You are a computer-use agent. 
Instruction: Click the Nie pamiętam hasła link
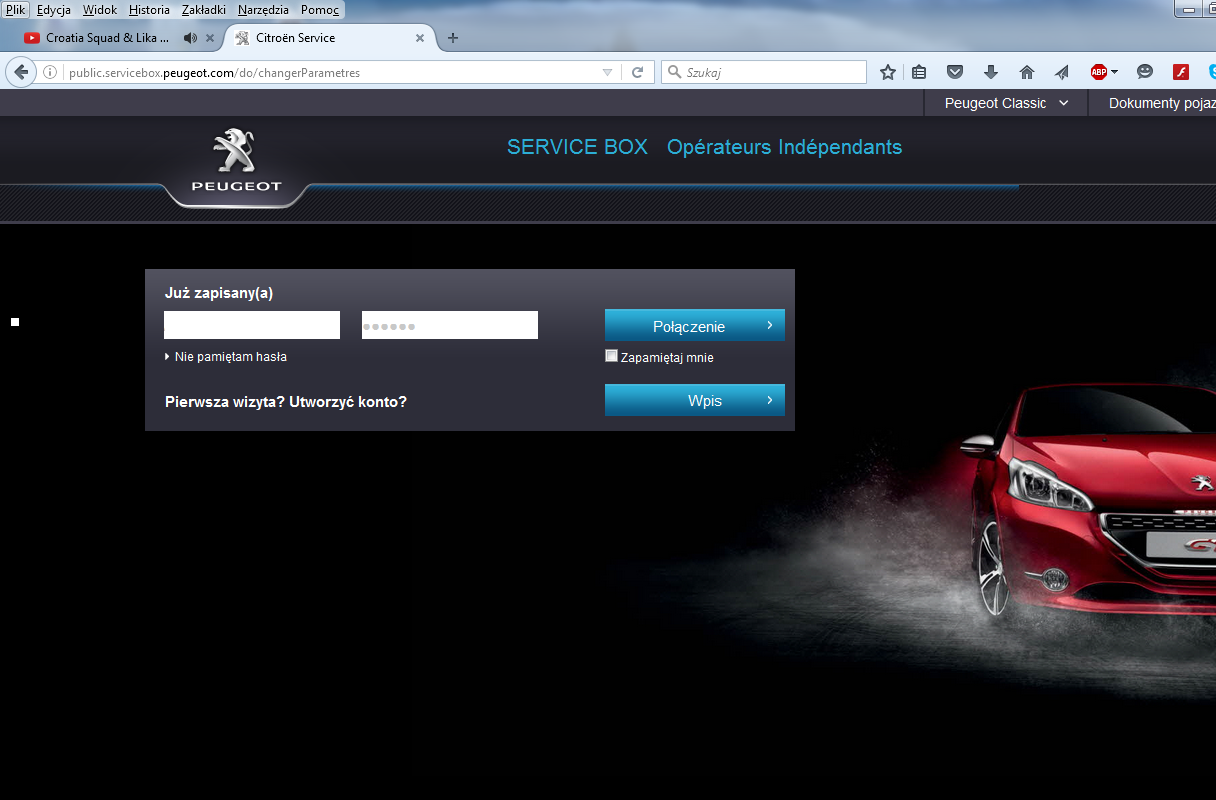(231, 357)
